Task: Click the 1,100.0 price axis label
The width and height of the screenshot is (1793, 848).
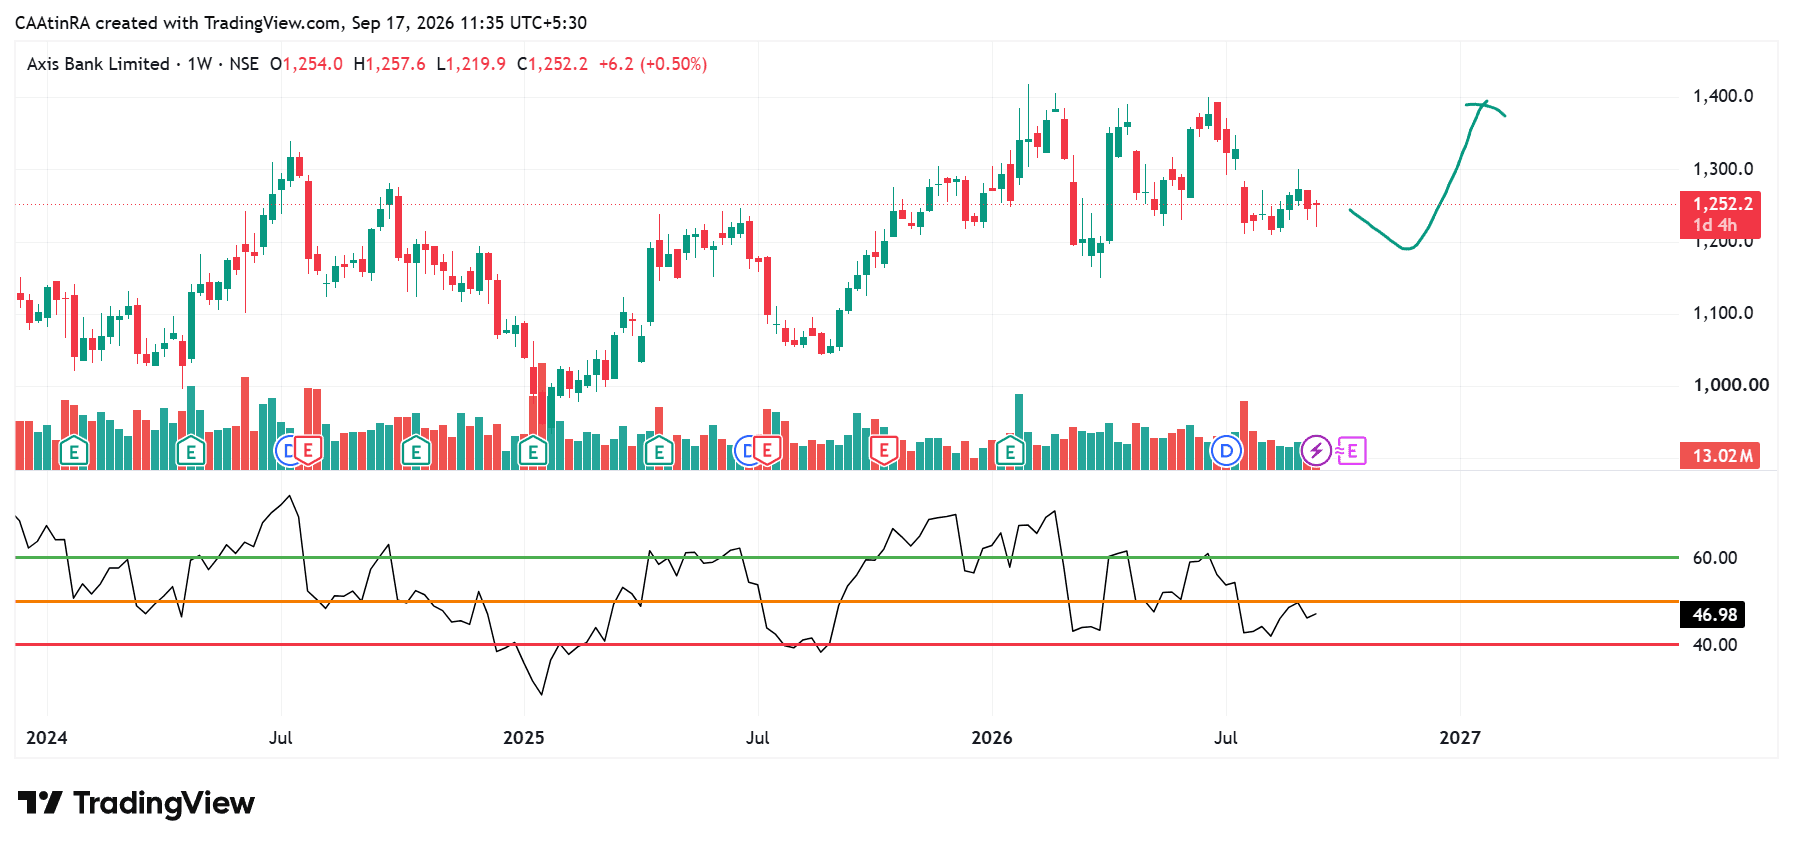Action: click(x=1723, y=313)
